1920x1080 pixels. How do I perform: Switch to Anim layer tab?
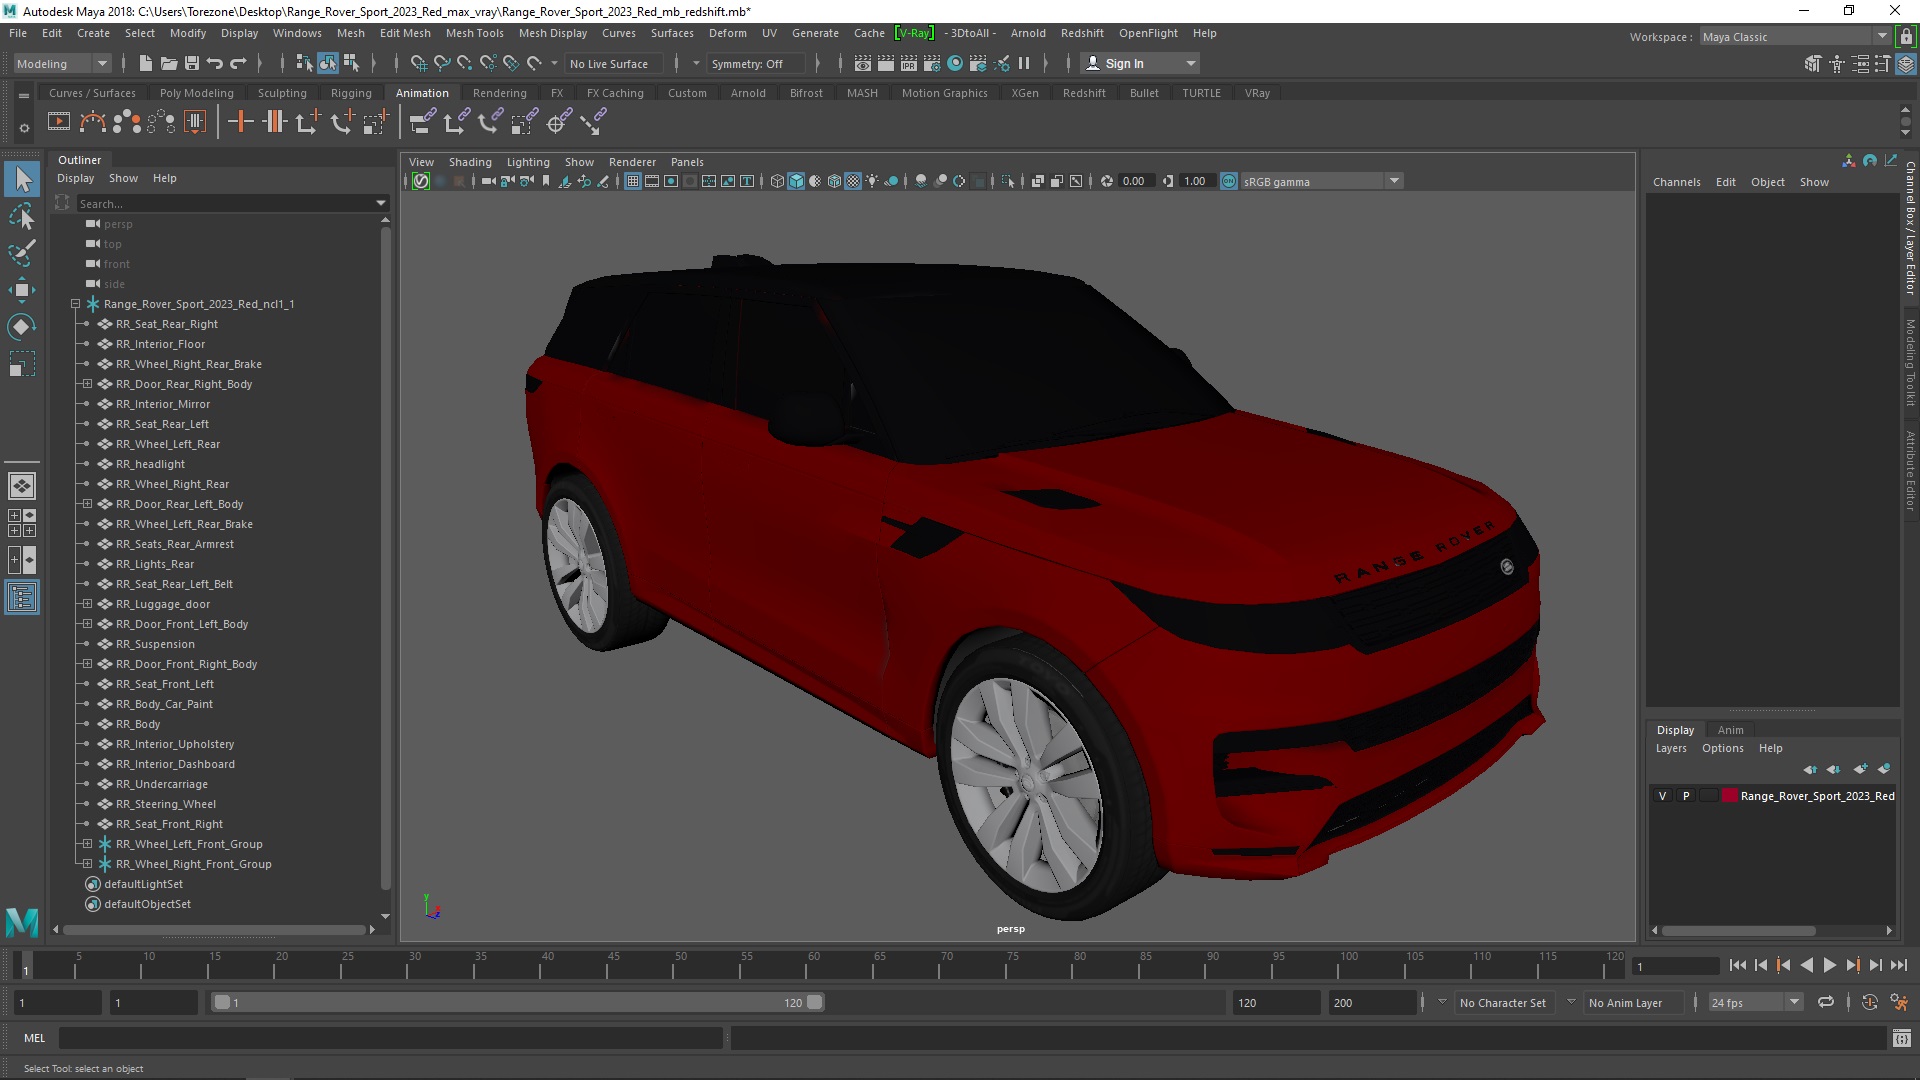pos(1730,730)
